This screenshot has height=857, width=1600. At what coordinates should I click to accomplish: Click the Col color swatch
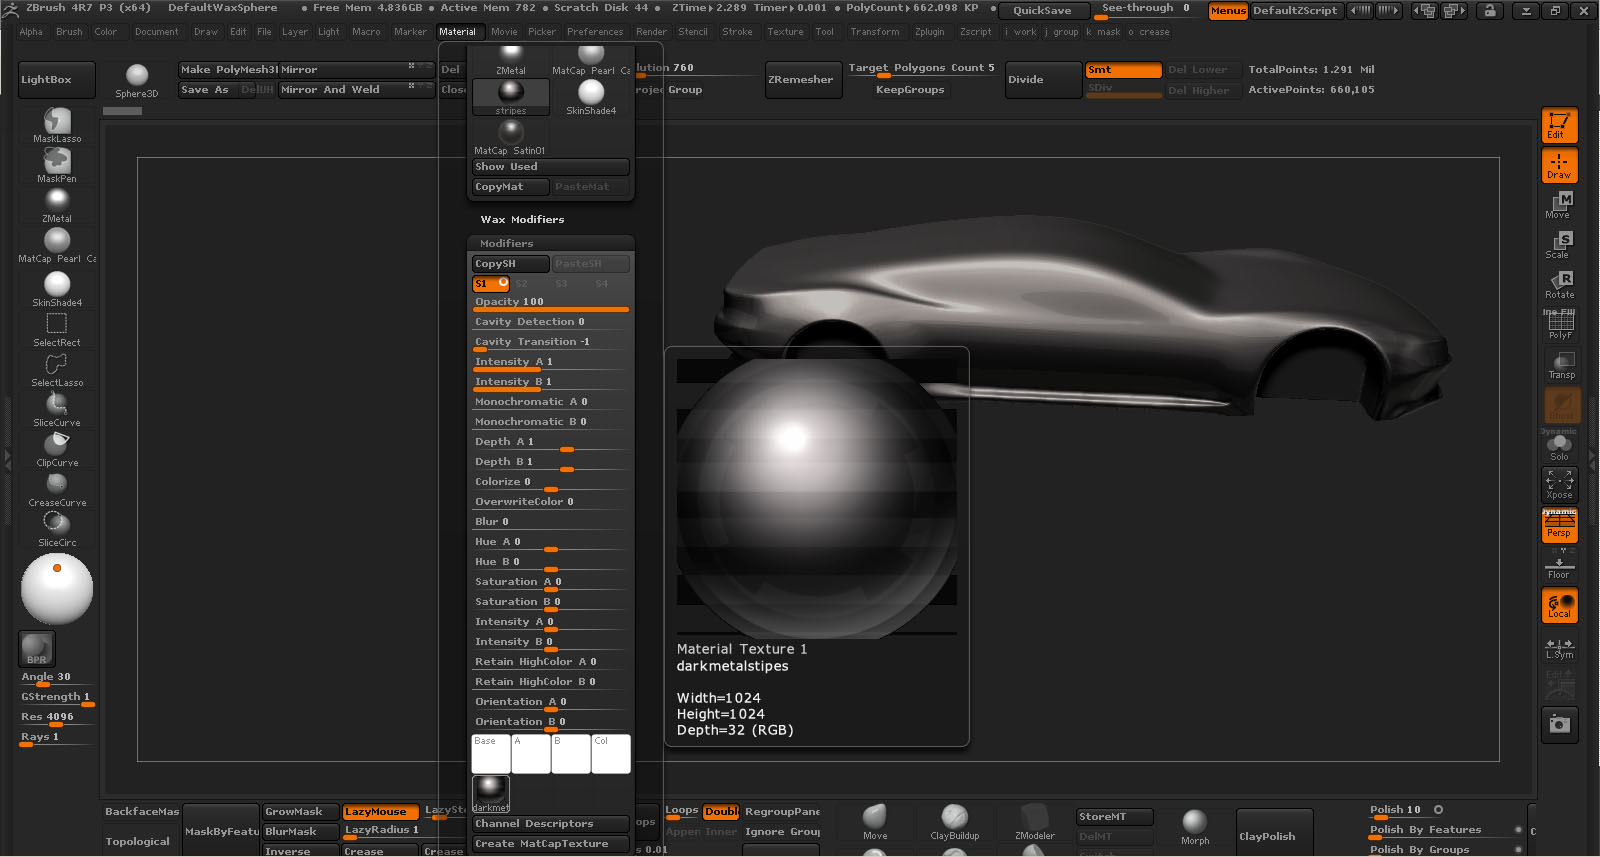pyautogui.click(x=611, y=754)
